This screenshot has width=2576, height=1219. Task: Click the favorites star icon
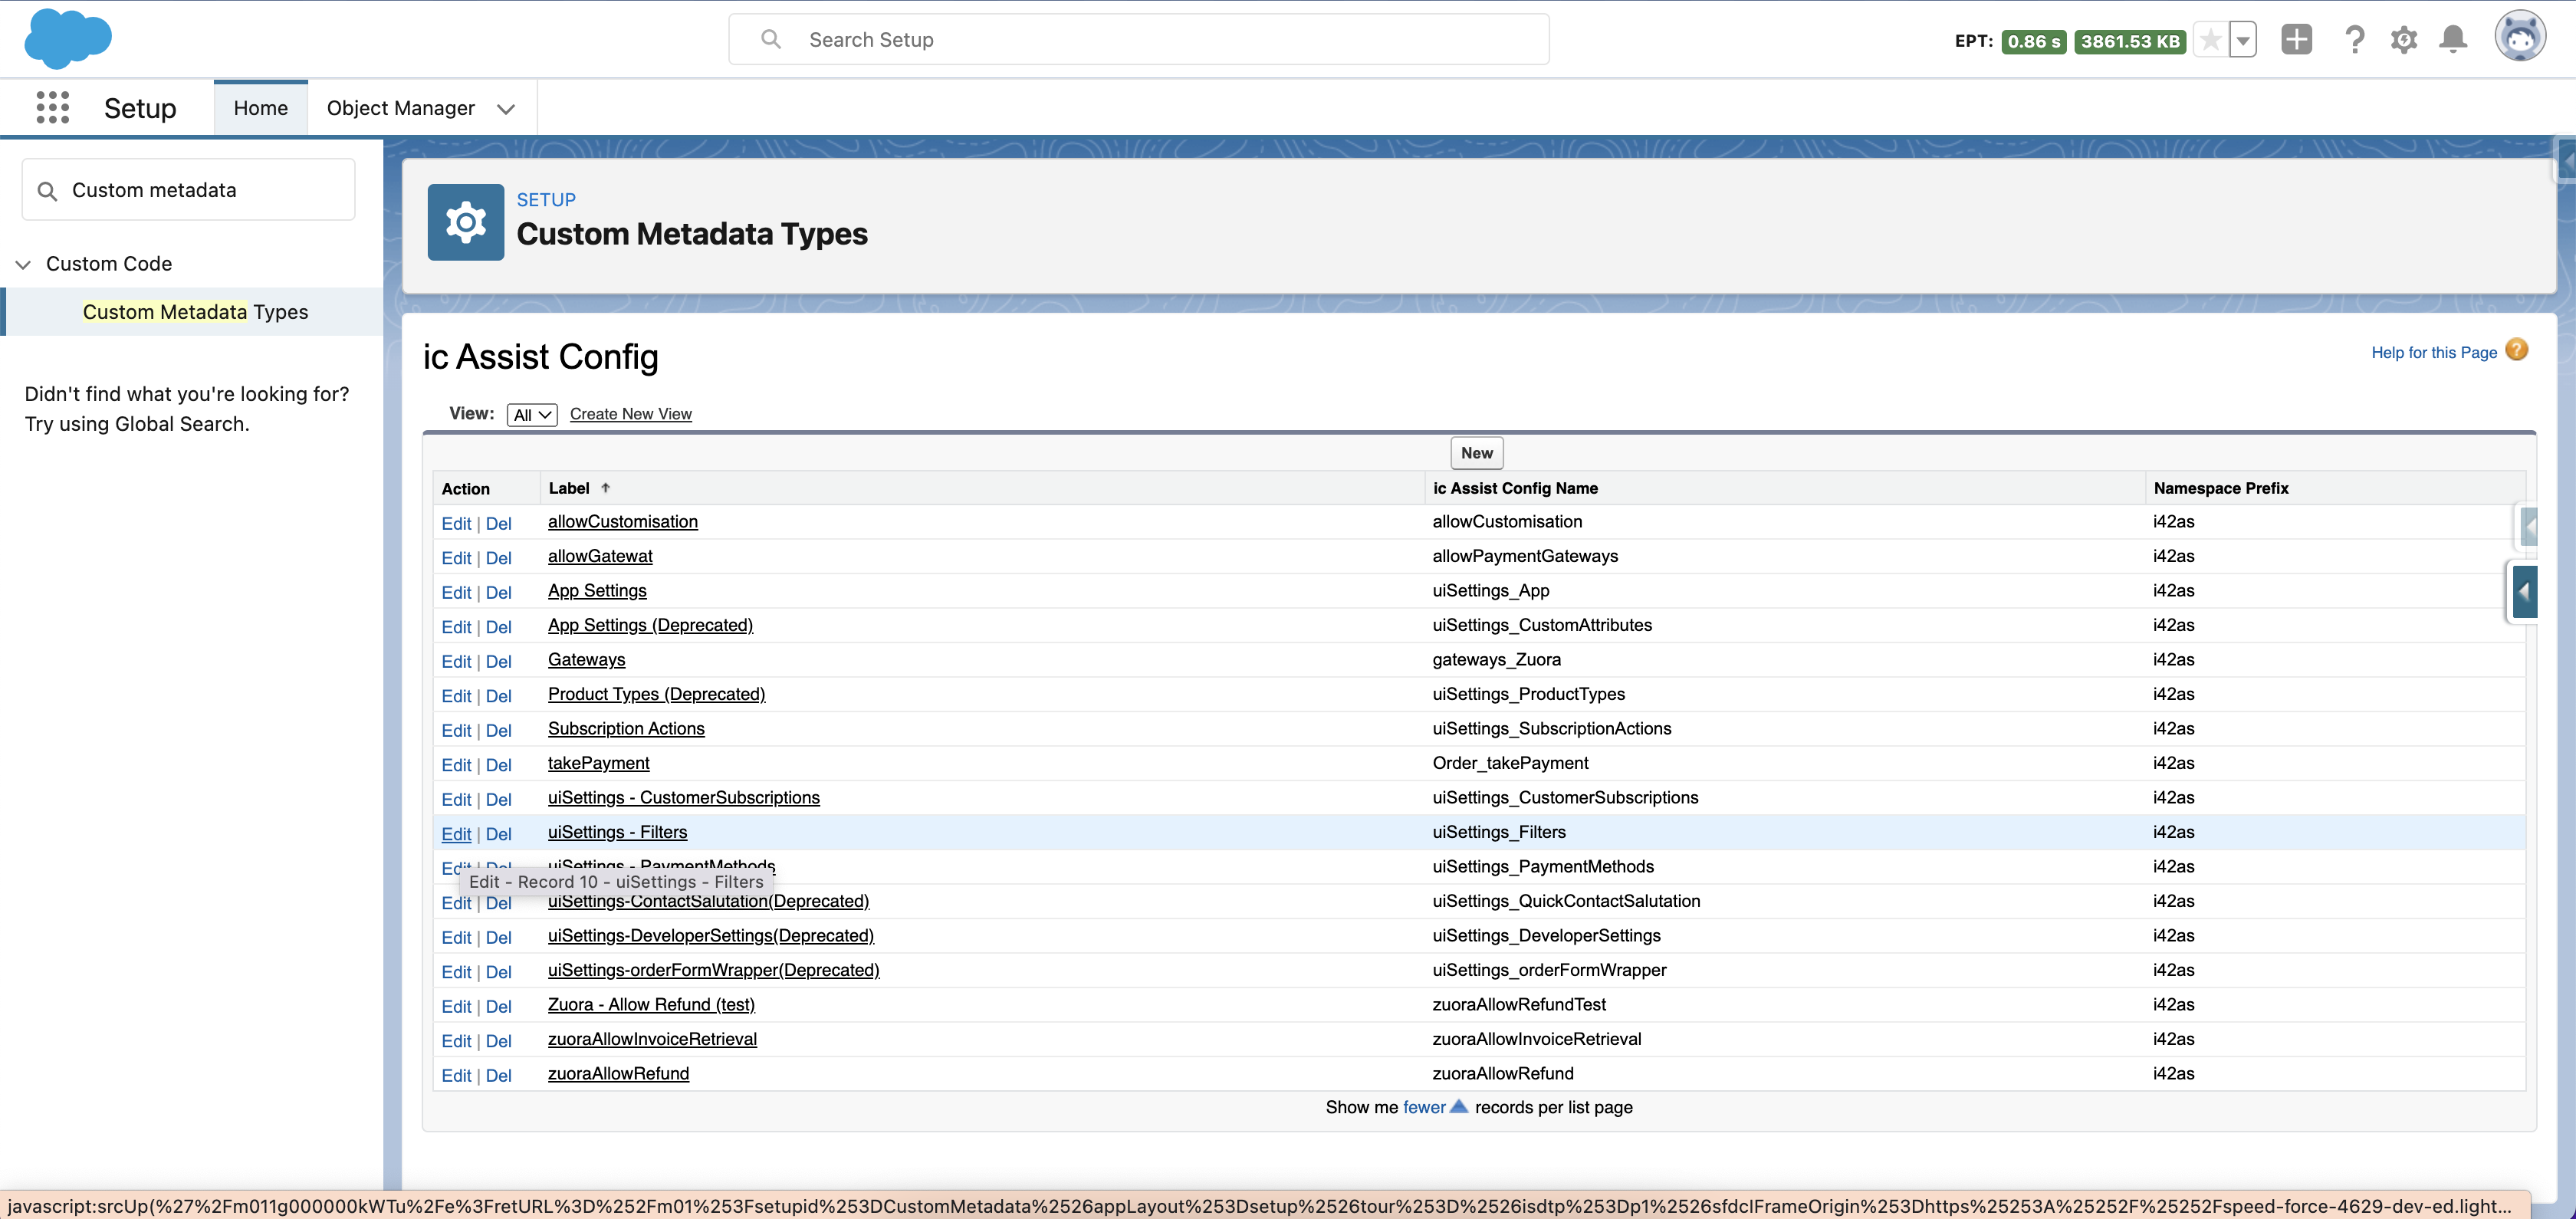tap(2211, 40)
